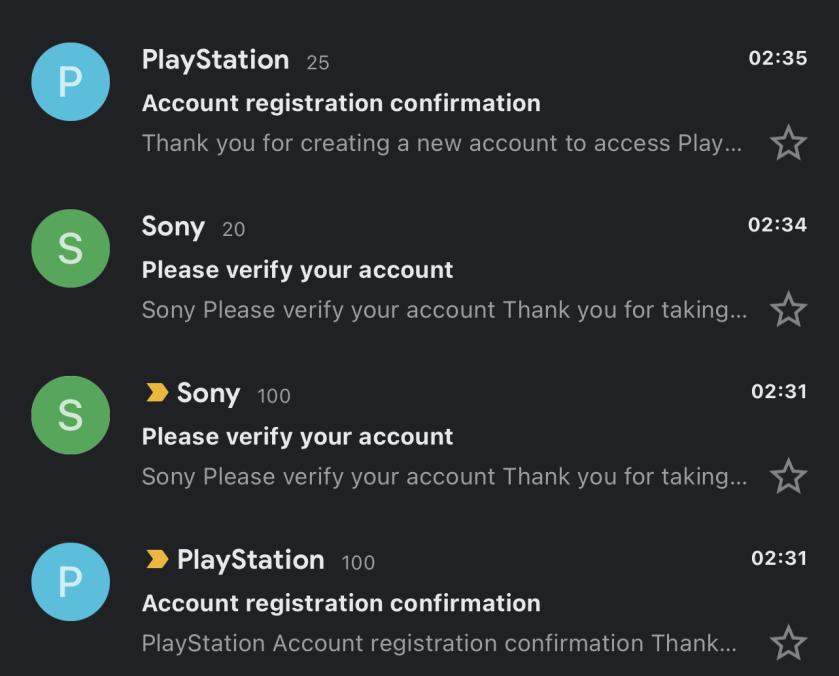
Task: Open Sony thread with 100 messages
Action: tap(420, 435)
